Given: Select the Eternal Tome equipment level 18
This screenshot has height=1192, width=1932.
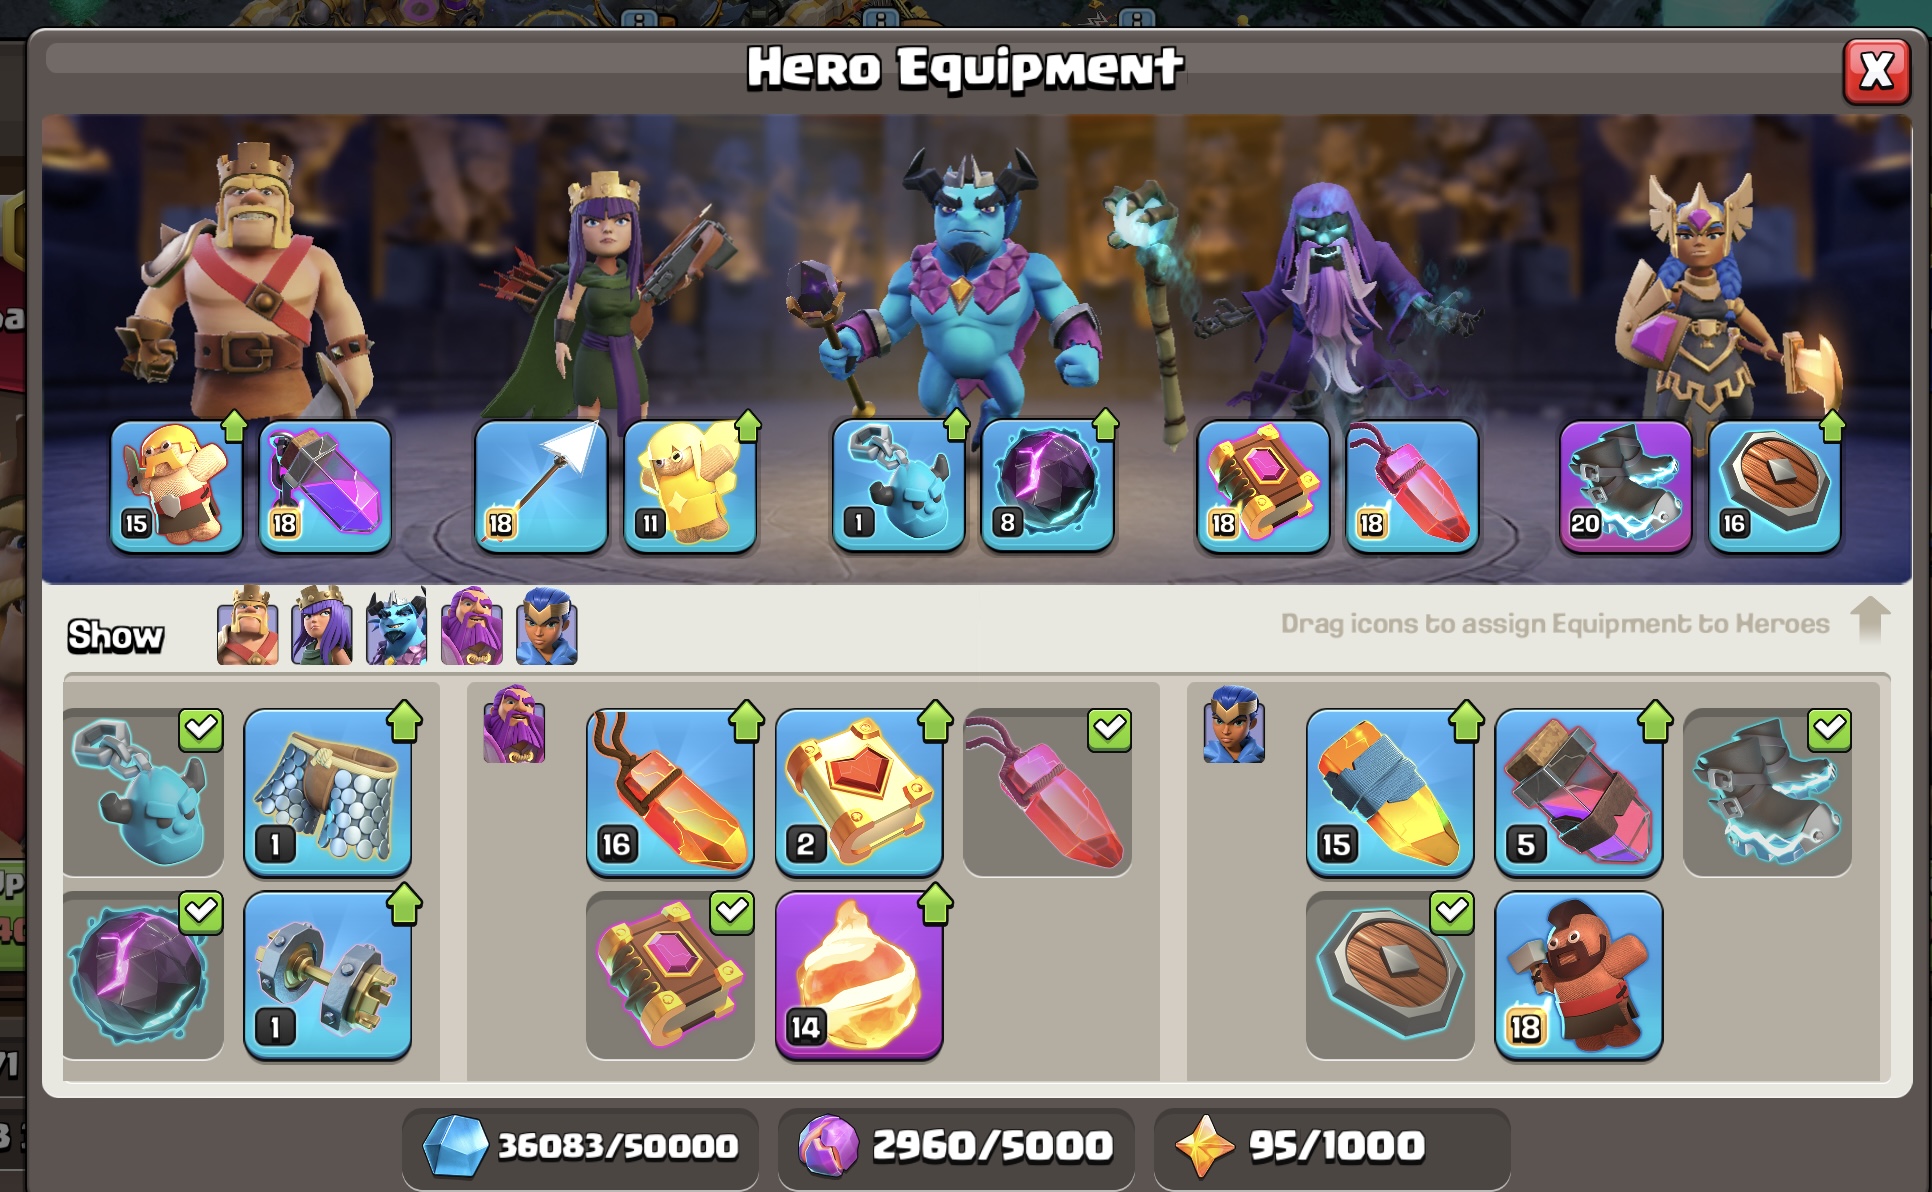Looking at the screenshot, I should coord(1264,486).
